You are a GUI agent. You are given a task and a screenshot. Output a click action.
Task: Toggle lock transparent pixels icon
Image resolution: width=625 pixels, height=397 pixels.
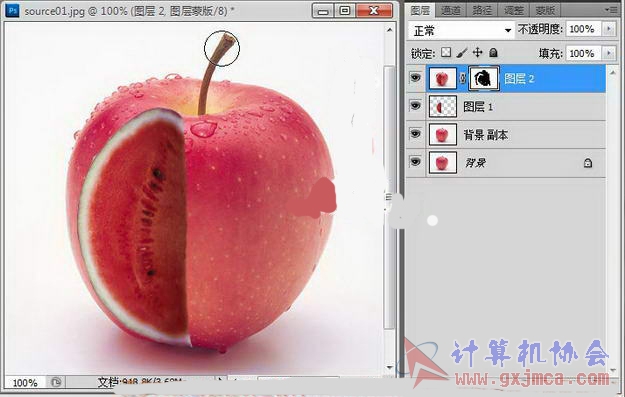click(446, 53)
